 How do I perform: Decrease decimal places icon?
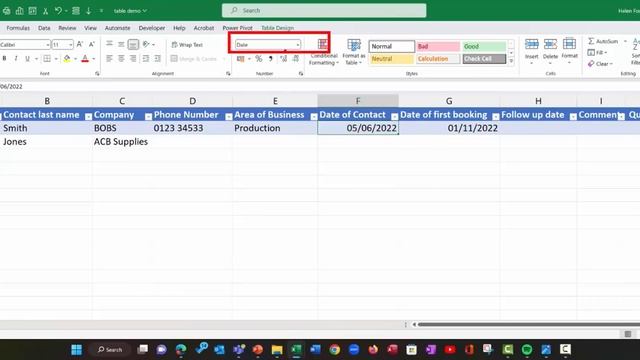[296, 59]
